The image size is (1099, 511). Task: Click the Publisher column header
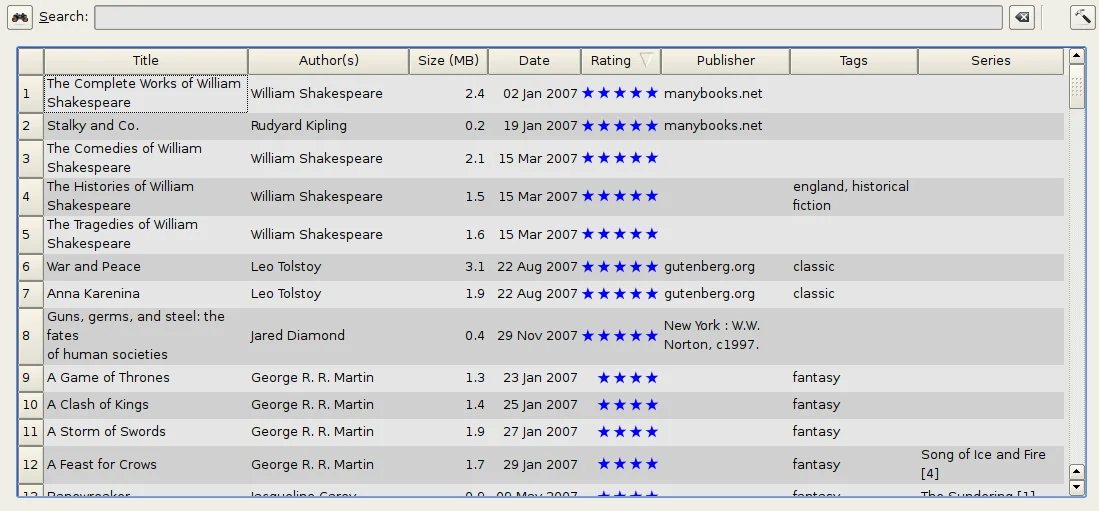pos(725,61)
